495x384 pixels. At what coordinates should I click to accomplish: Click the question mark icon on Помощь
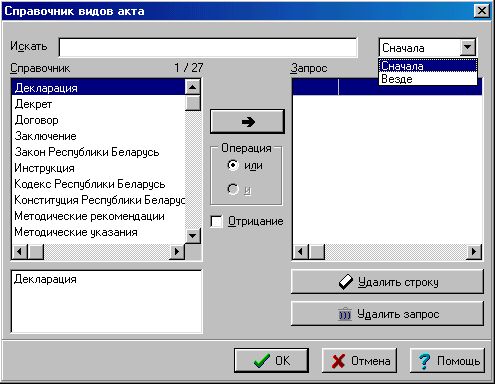point(425,361)
